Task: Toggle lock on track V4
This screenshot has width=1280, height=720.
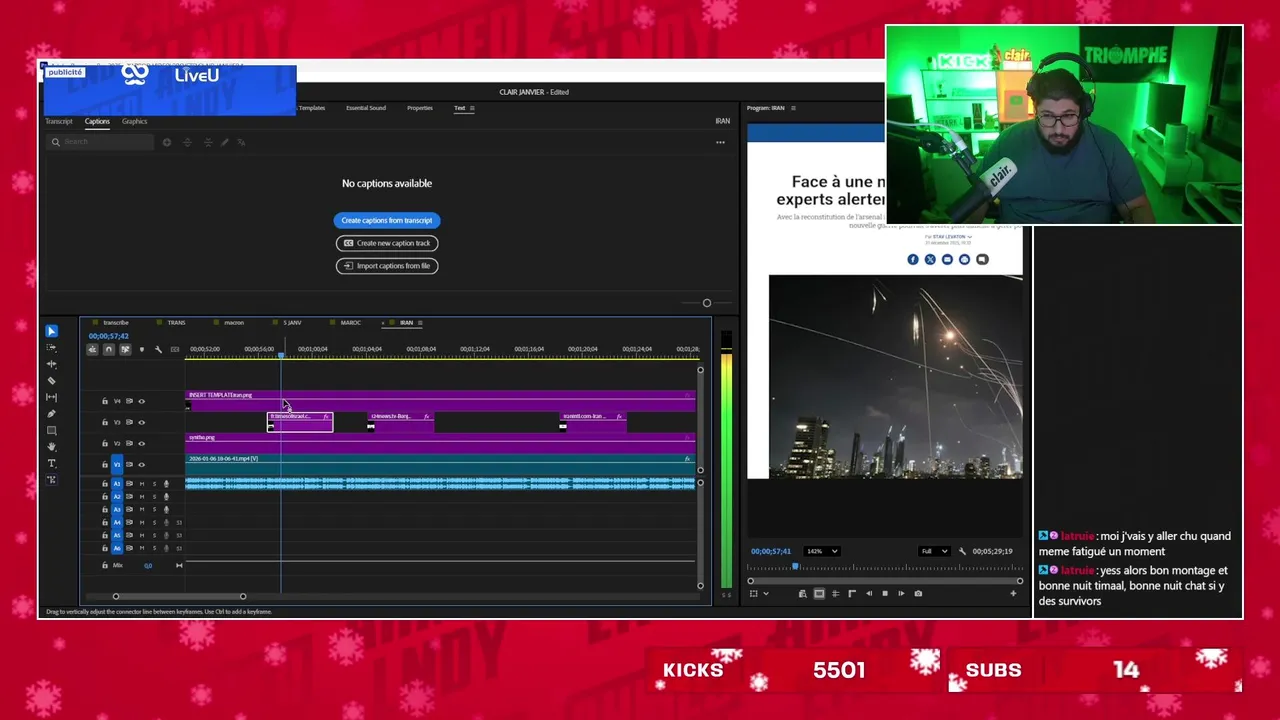Action: coord(105,401)
